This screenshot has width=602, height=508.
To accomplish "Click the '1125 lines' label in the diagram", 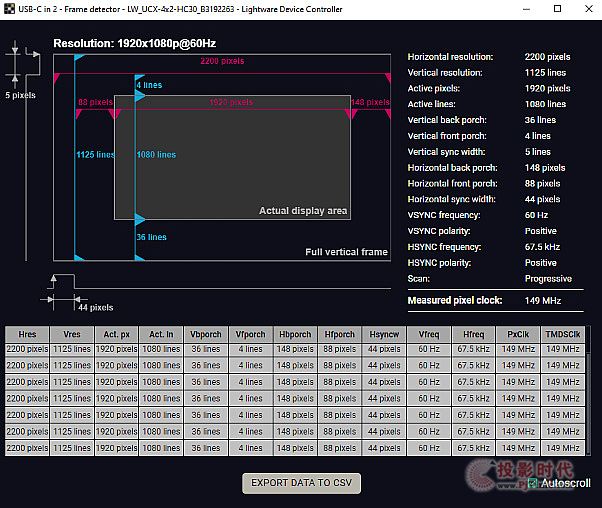I will pos(96,155).
